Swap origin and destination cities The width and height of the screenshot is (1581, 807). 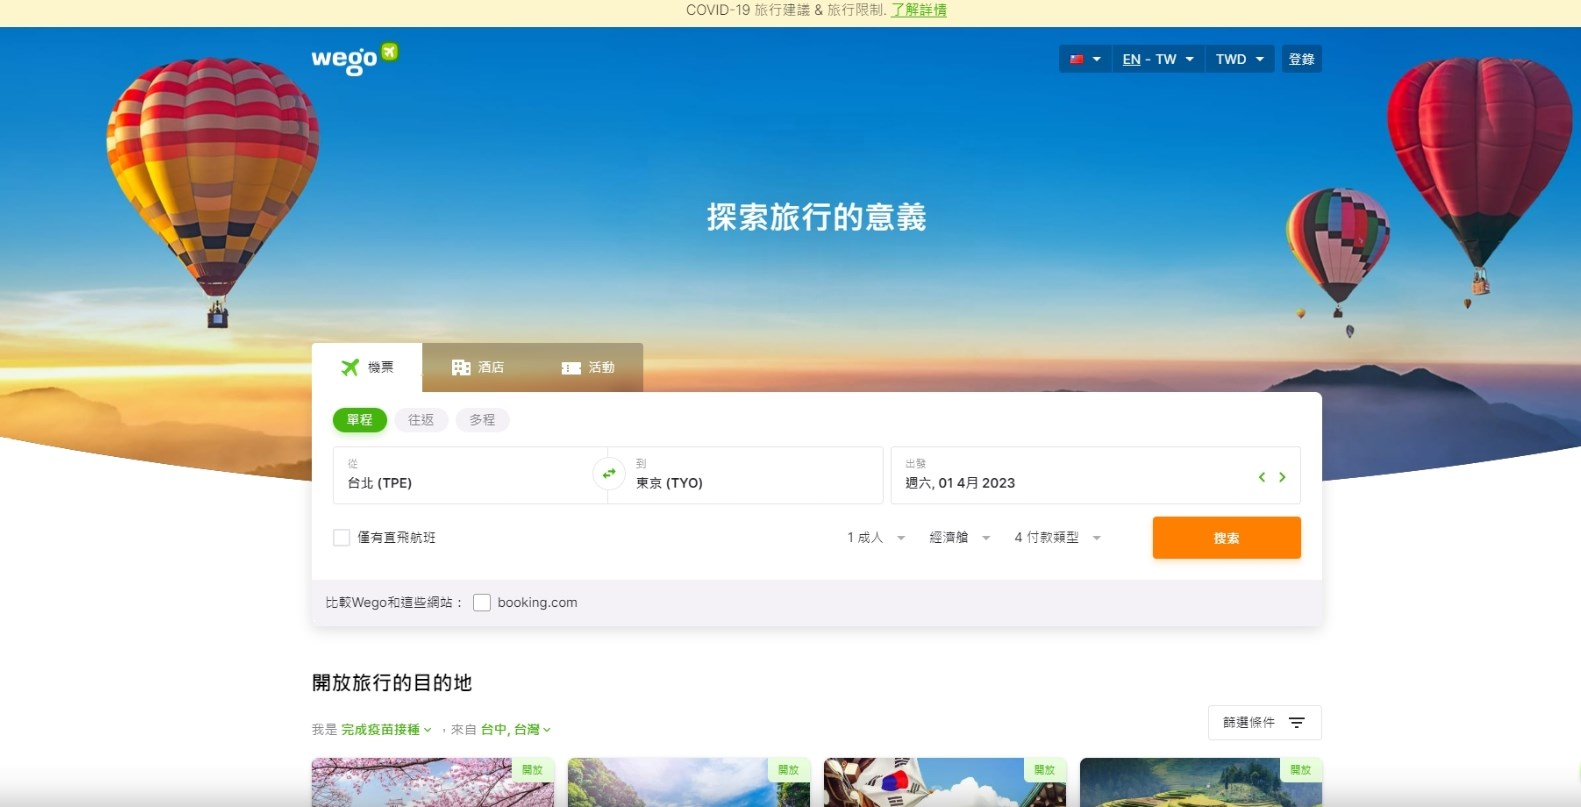[608, 474]
